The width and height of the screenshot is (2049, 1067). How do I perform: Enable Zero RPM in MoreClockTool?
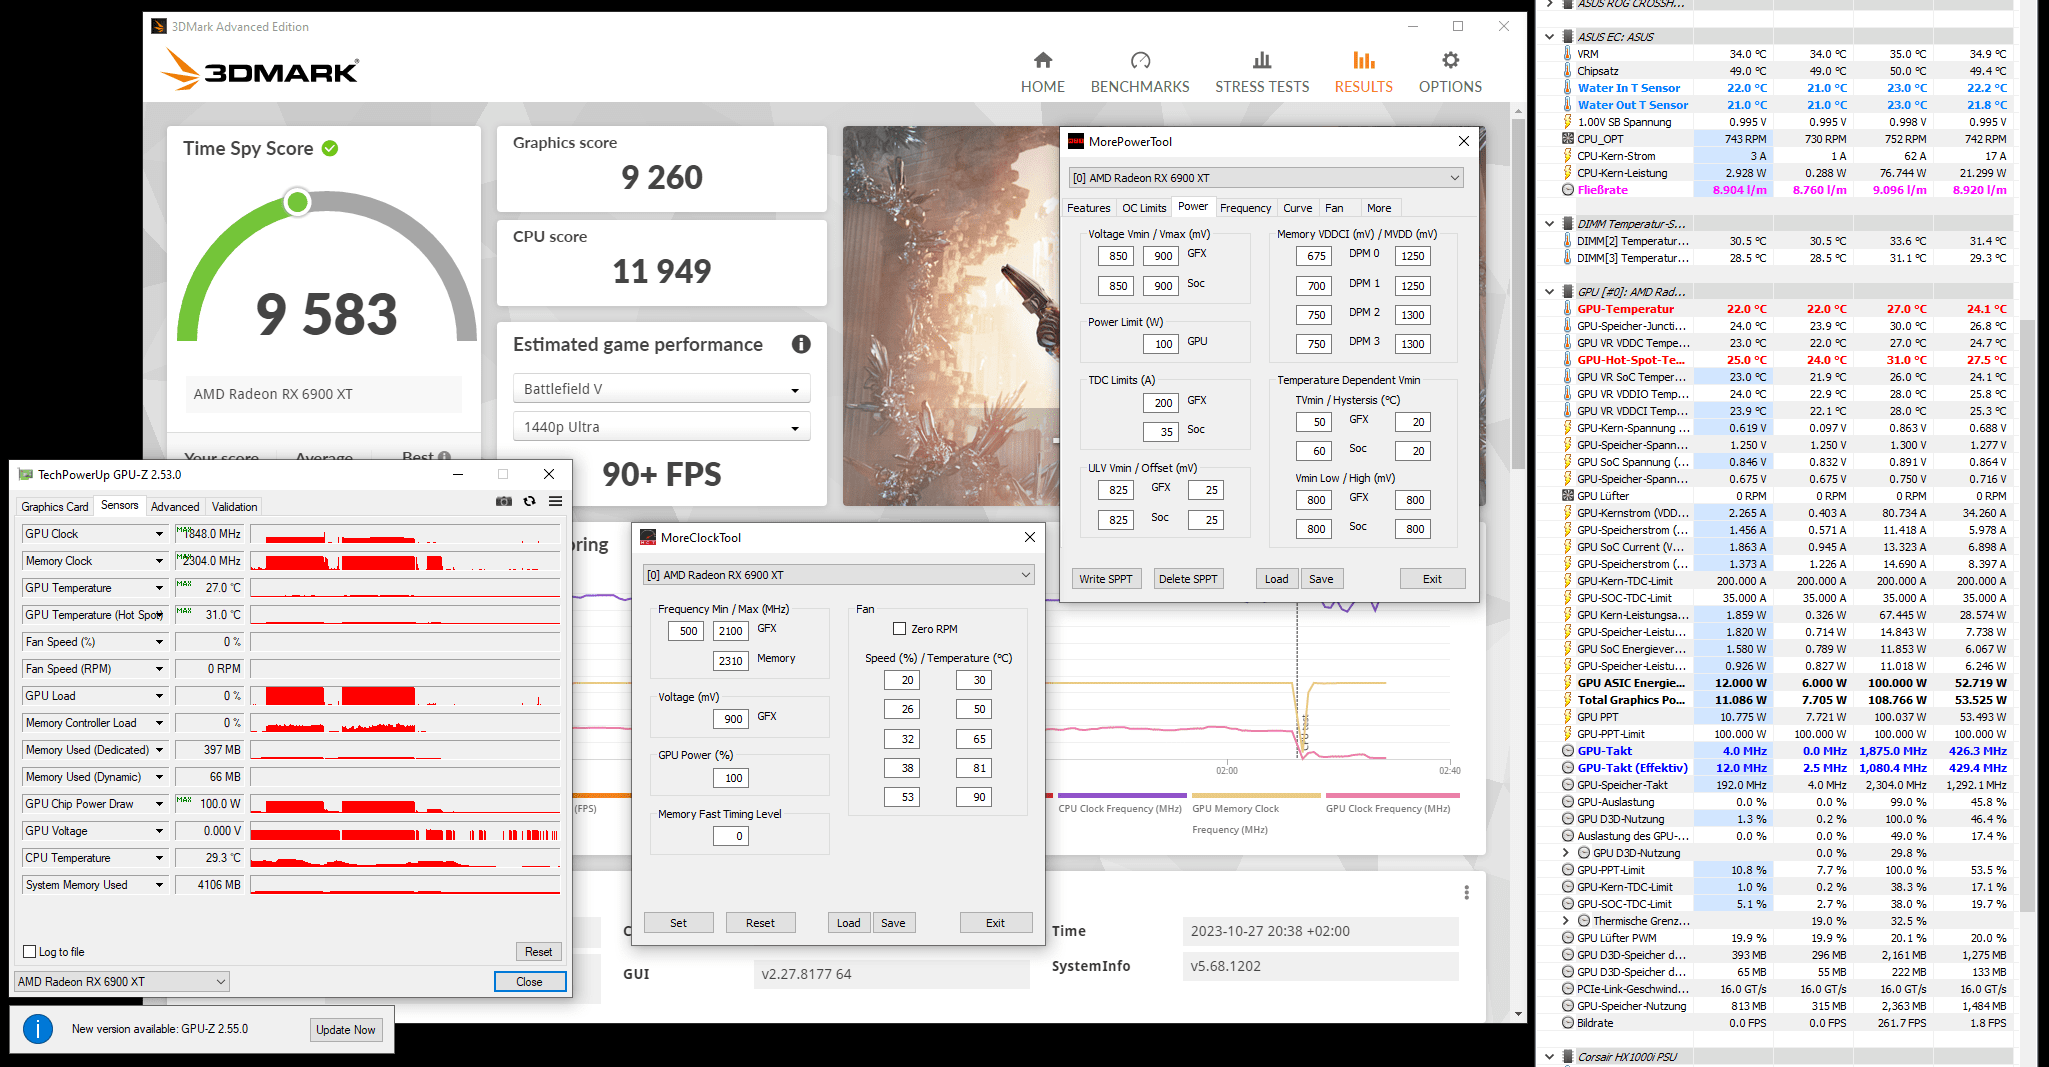(899, 629)
